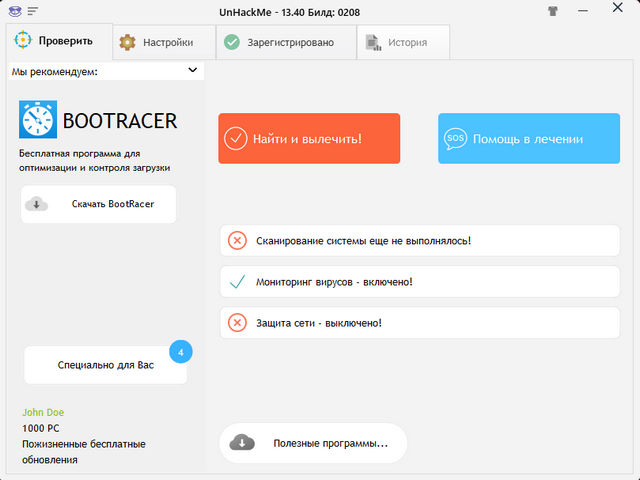
Task: Click the John Doe user name link
Action: 43,412
